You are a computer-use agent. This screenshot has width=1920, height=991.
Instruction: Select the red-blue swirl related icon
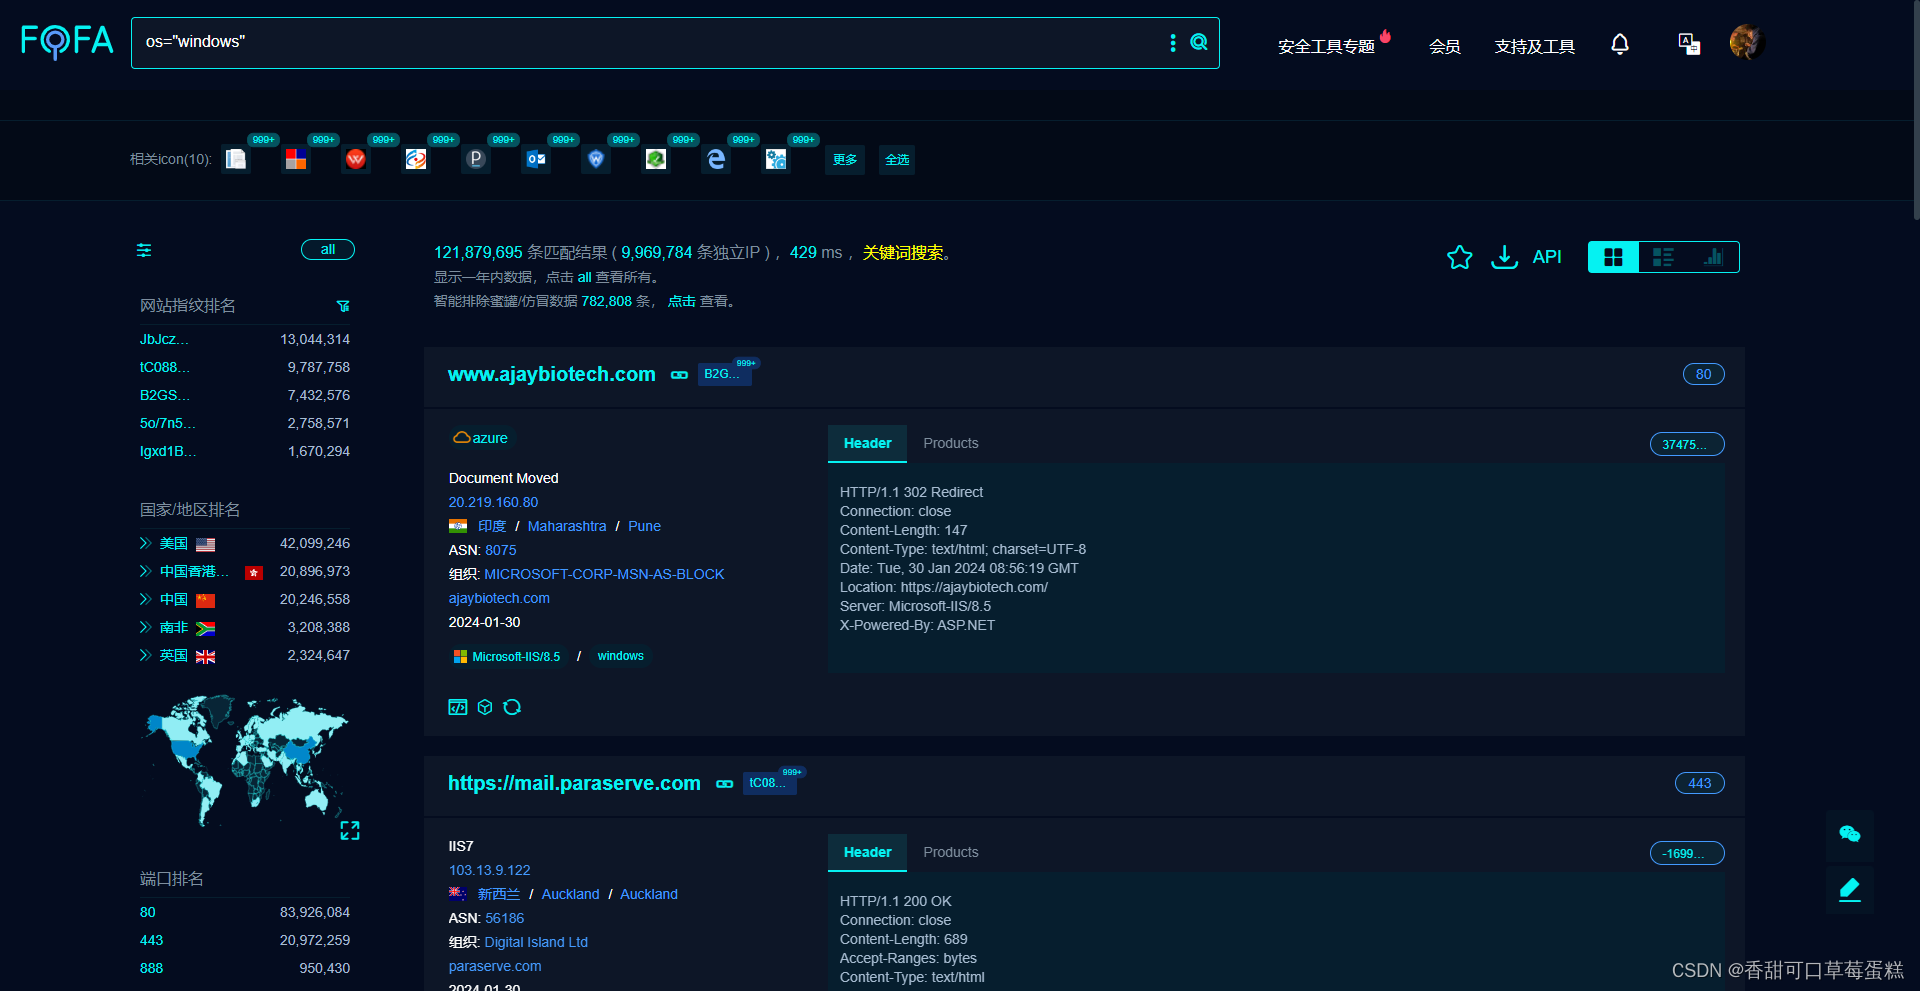pyautogui.click(x=416, y=159)
